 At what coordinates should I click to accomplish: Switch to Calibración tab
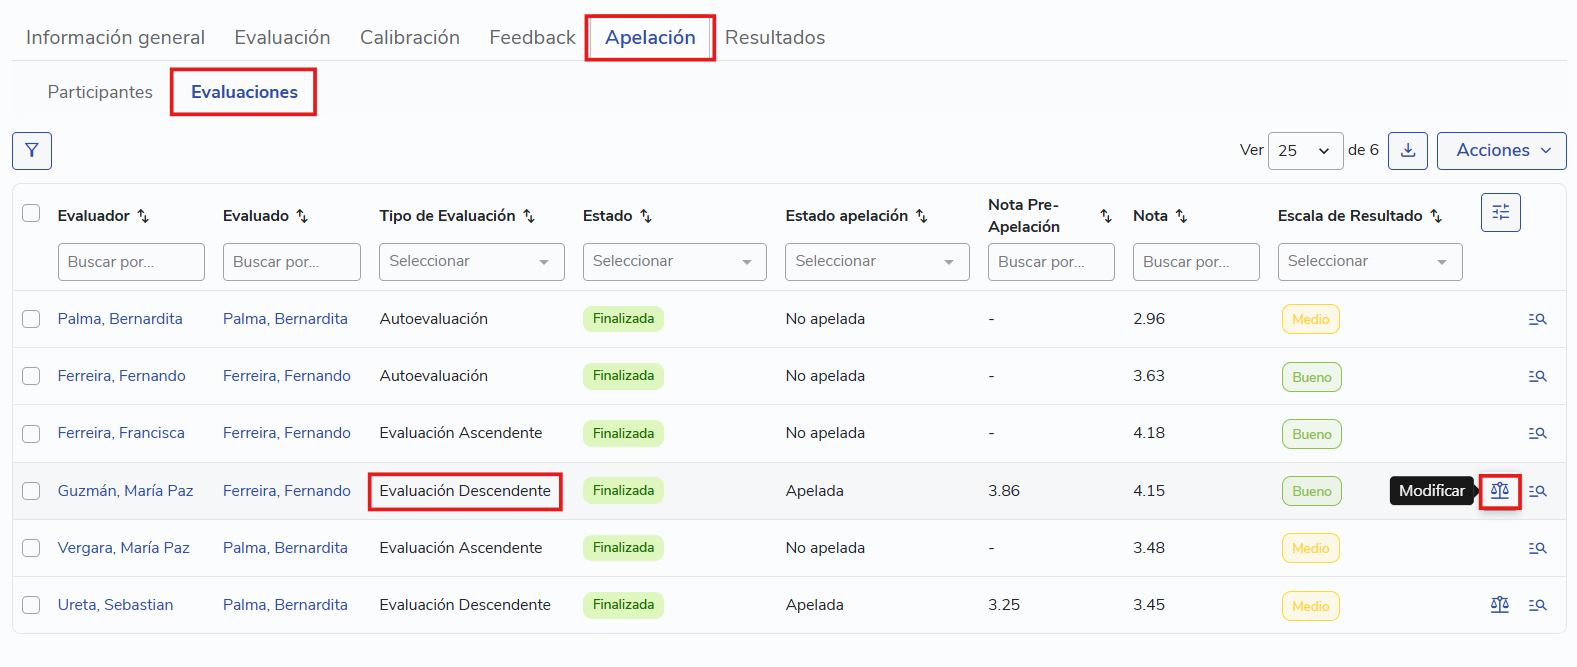tap(410, 38)
